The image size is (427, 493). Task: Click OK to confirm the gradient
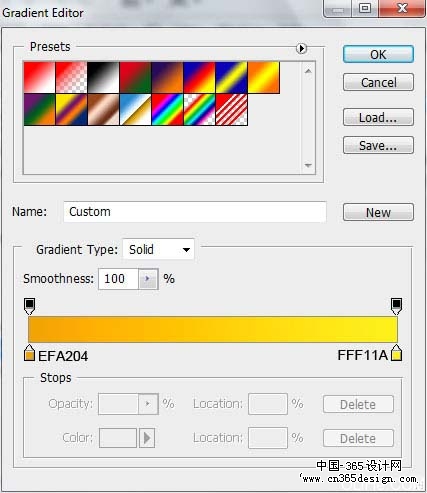coord(378,54)
